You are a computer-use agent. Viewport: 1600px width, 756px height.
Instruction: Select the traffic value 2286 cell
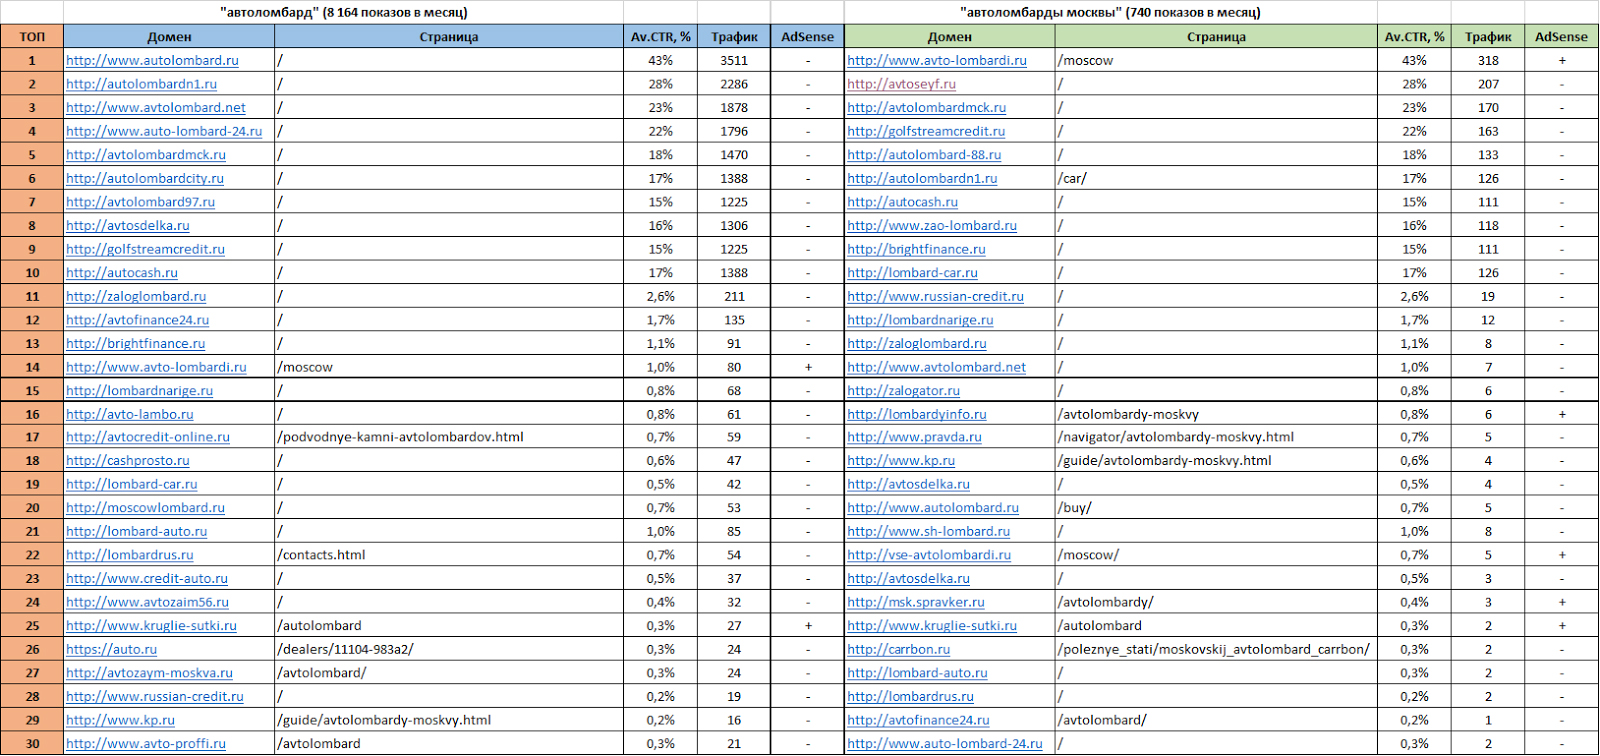[734, 84]
